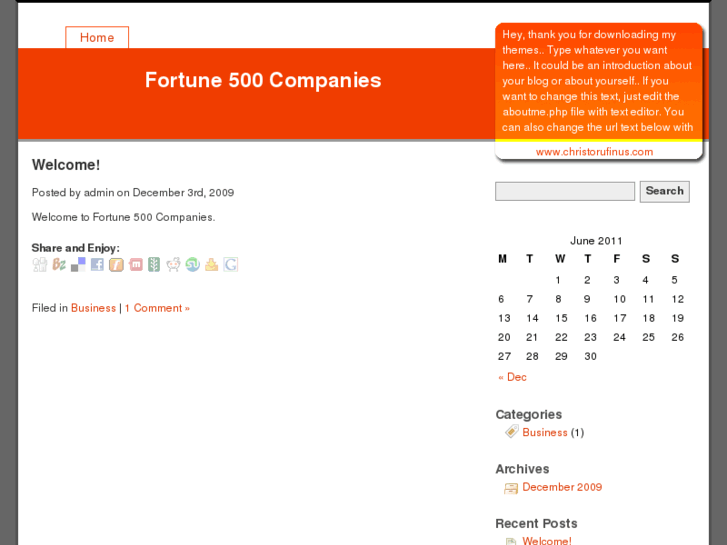Viewport: 727px width, 545px height.
Task: Submit post to Reddit icon
Action: [173, 265]
